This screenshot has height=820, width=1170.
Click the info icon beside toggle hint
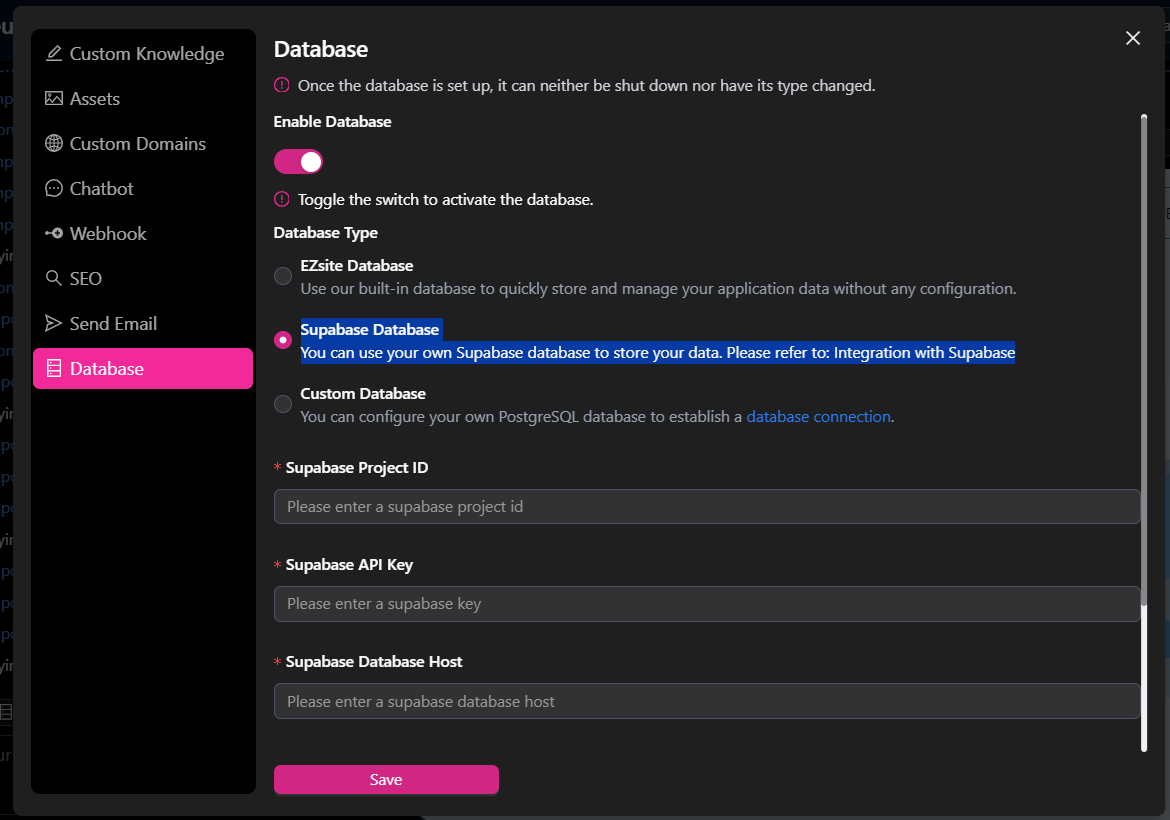pos(281,198)
